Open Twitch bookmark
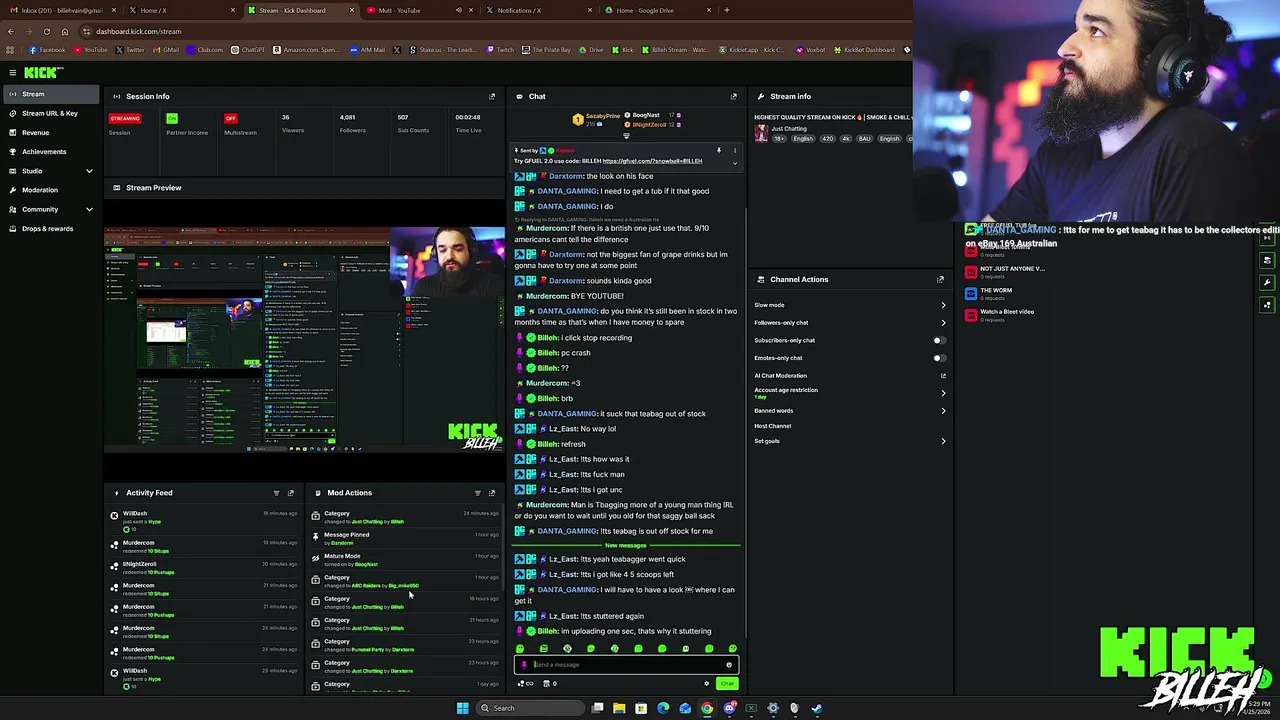This screenshot has width=1280, height=720. tap(501, 50)
